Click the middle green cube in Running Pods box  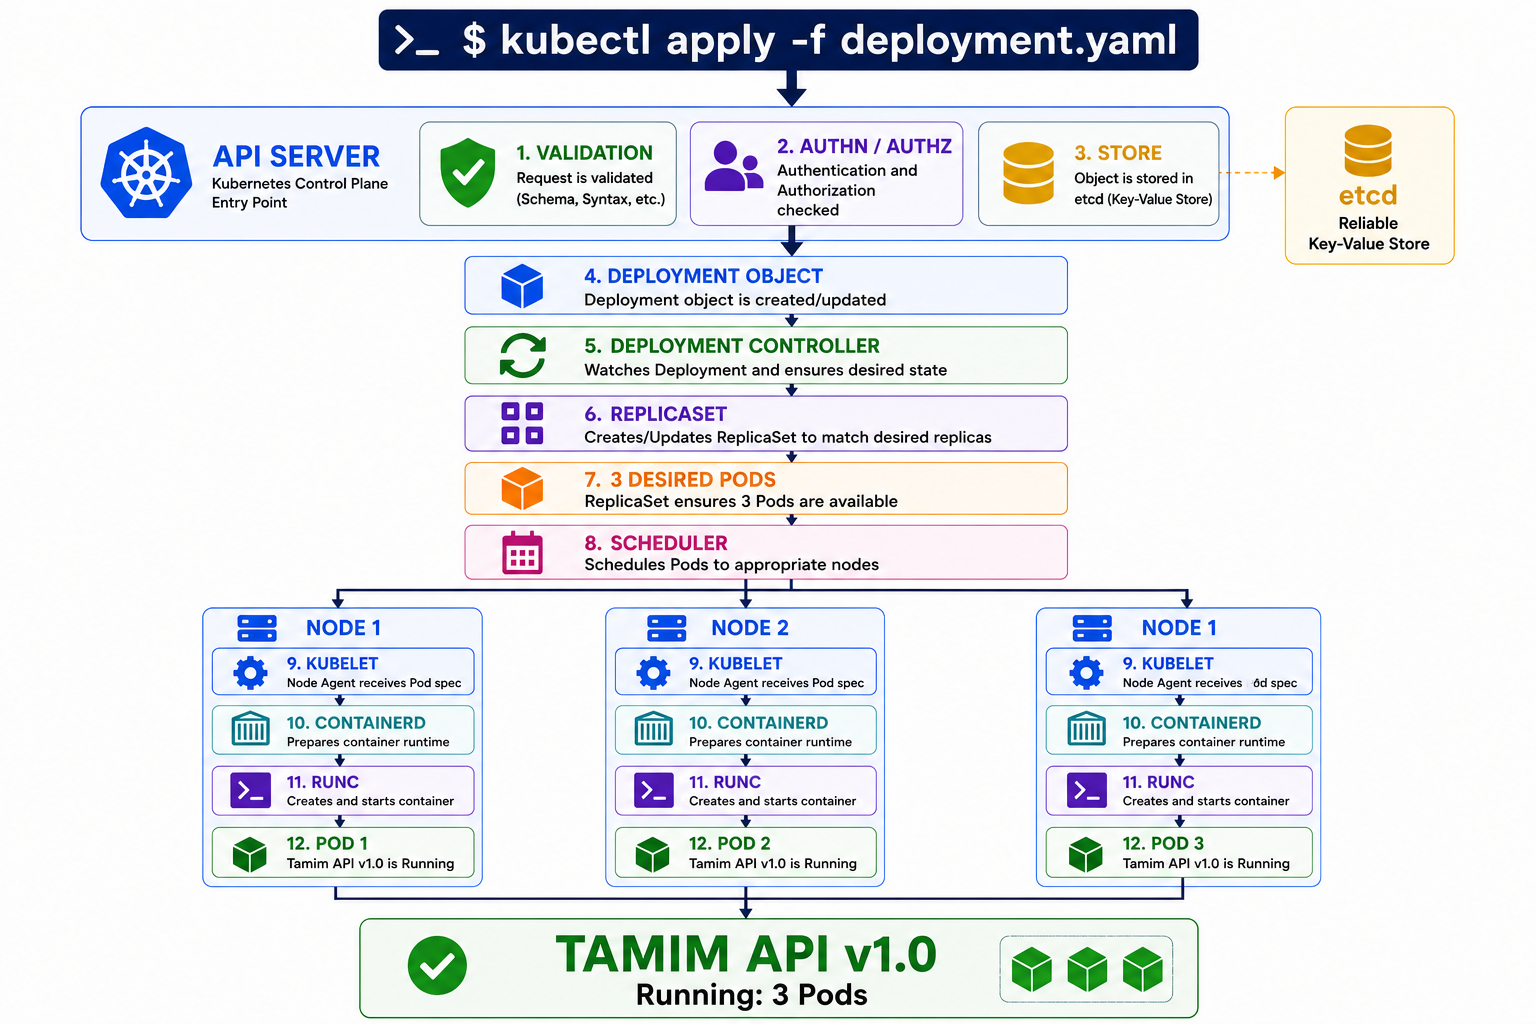1087,970
